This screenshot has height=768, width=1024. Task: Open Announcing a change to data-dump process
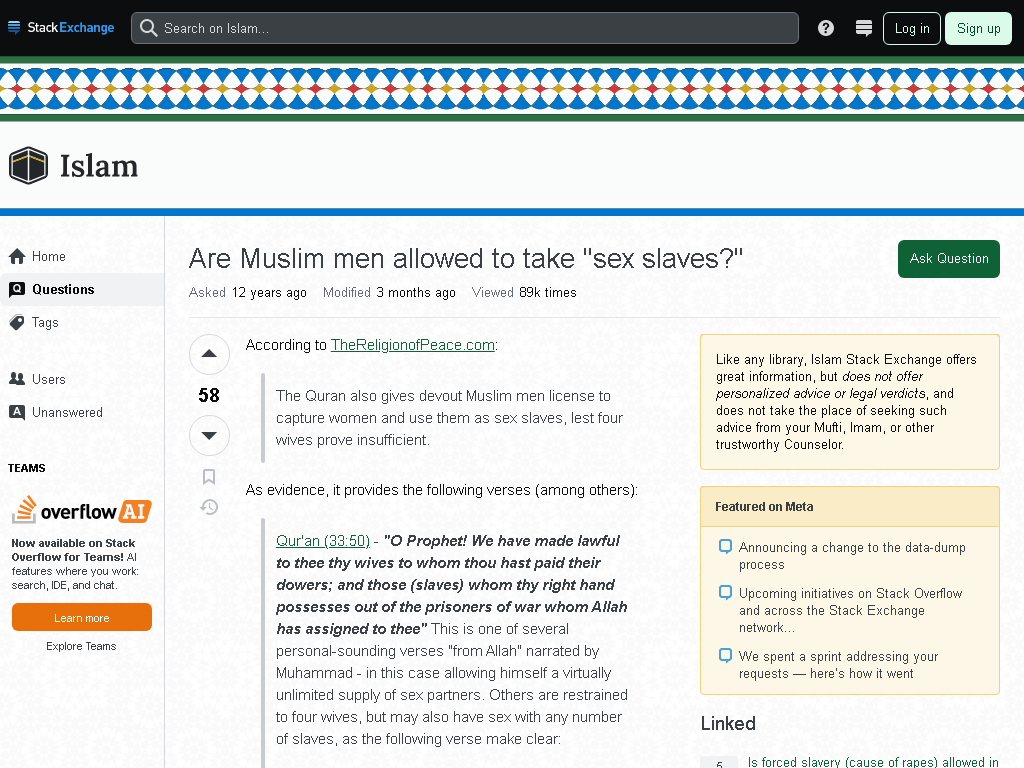[x=852, y=556]
